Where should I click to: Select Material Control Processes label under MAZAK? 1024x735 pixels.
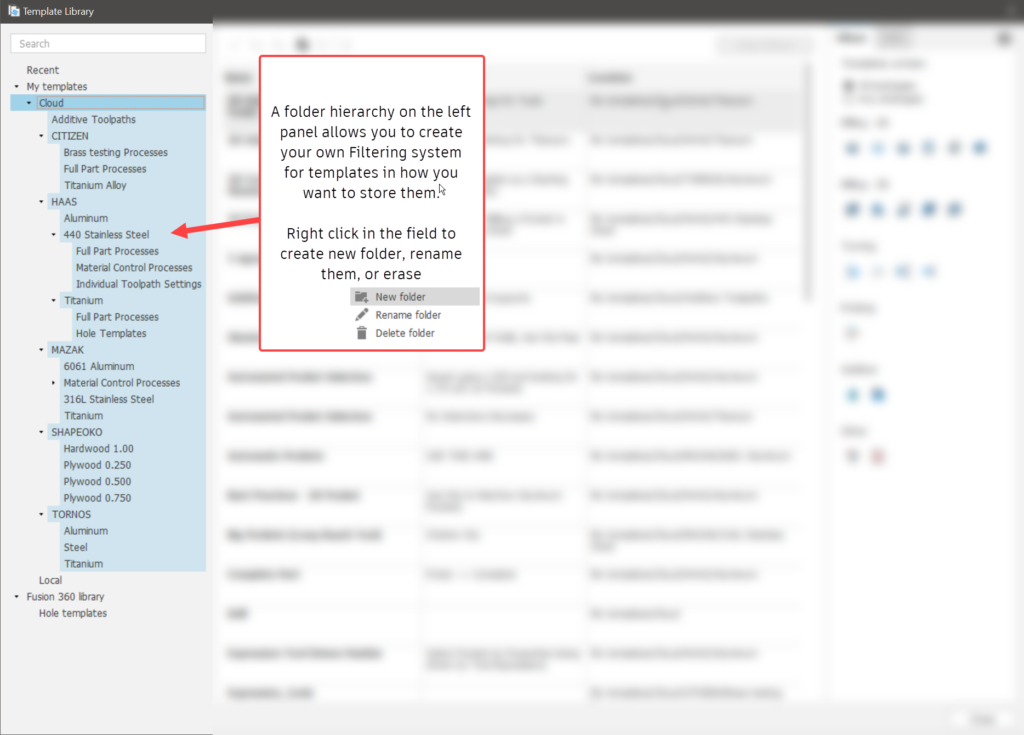pos(121,383)
